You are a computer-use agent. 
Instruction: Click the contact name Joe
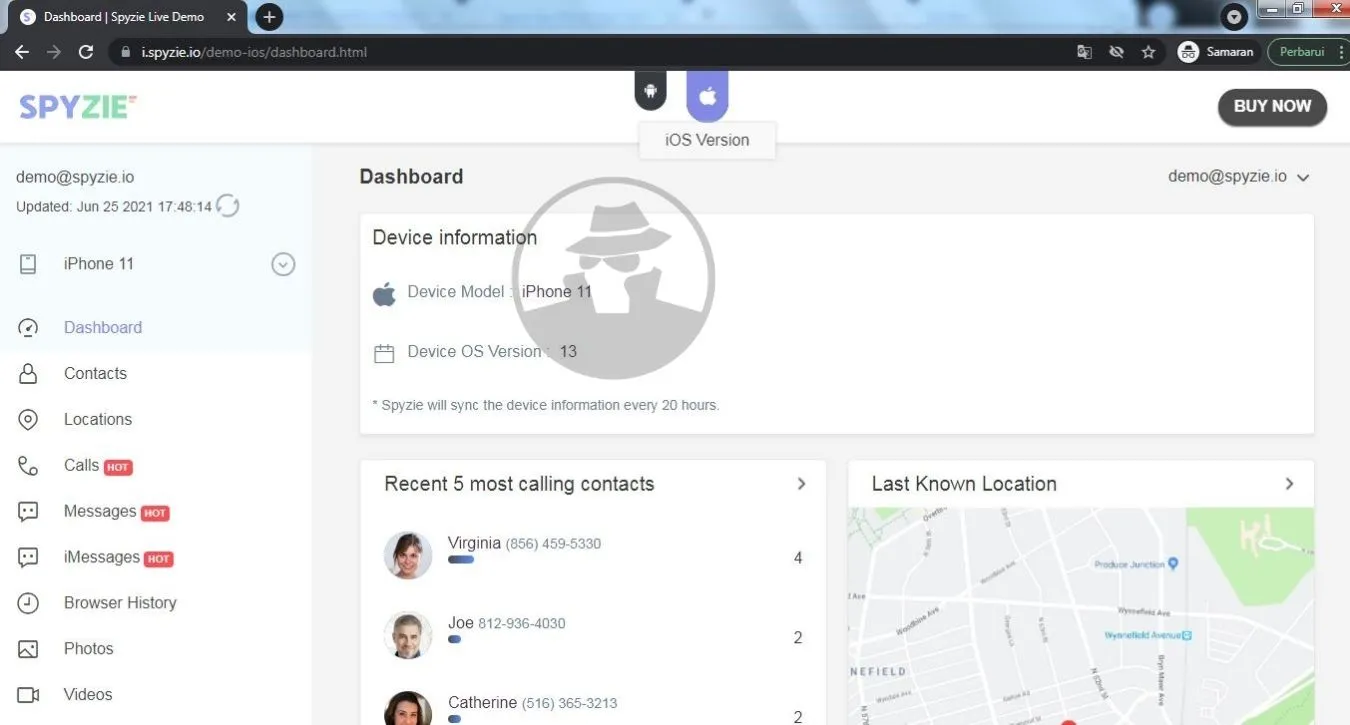click(461, 623)
